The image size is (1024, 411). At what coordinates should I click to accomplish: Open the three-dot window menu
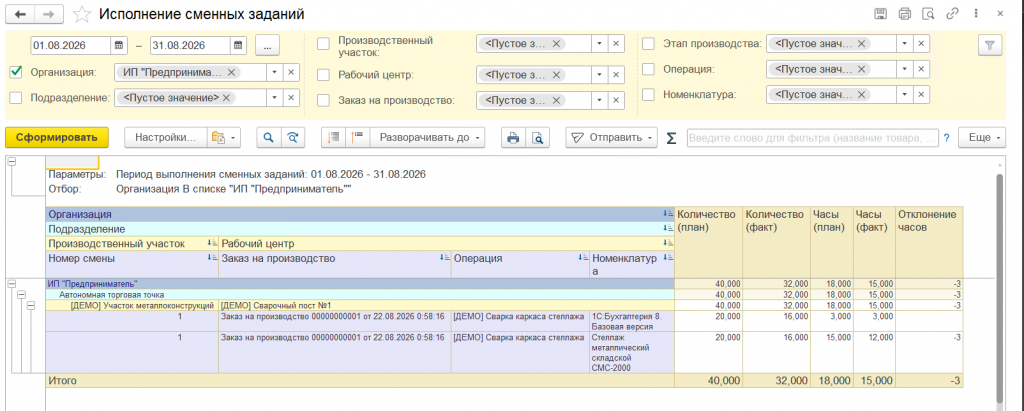click(x=976, y=14)
